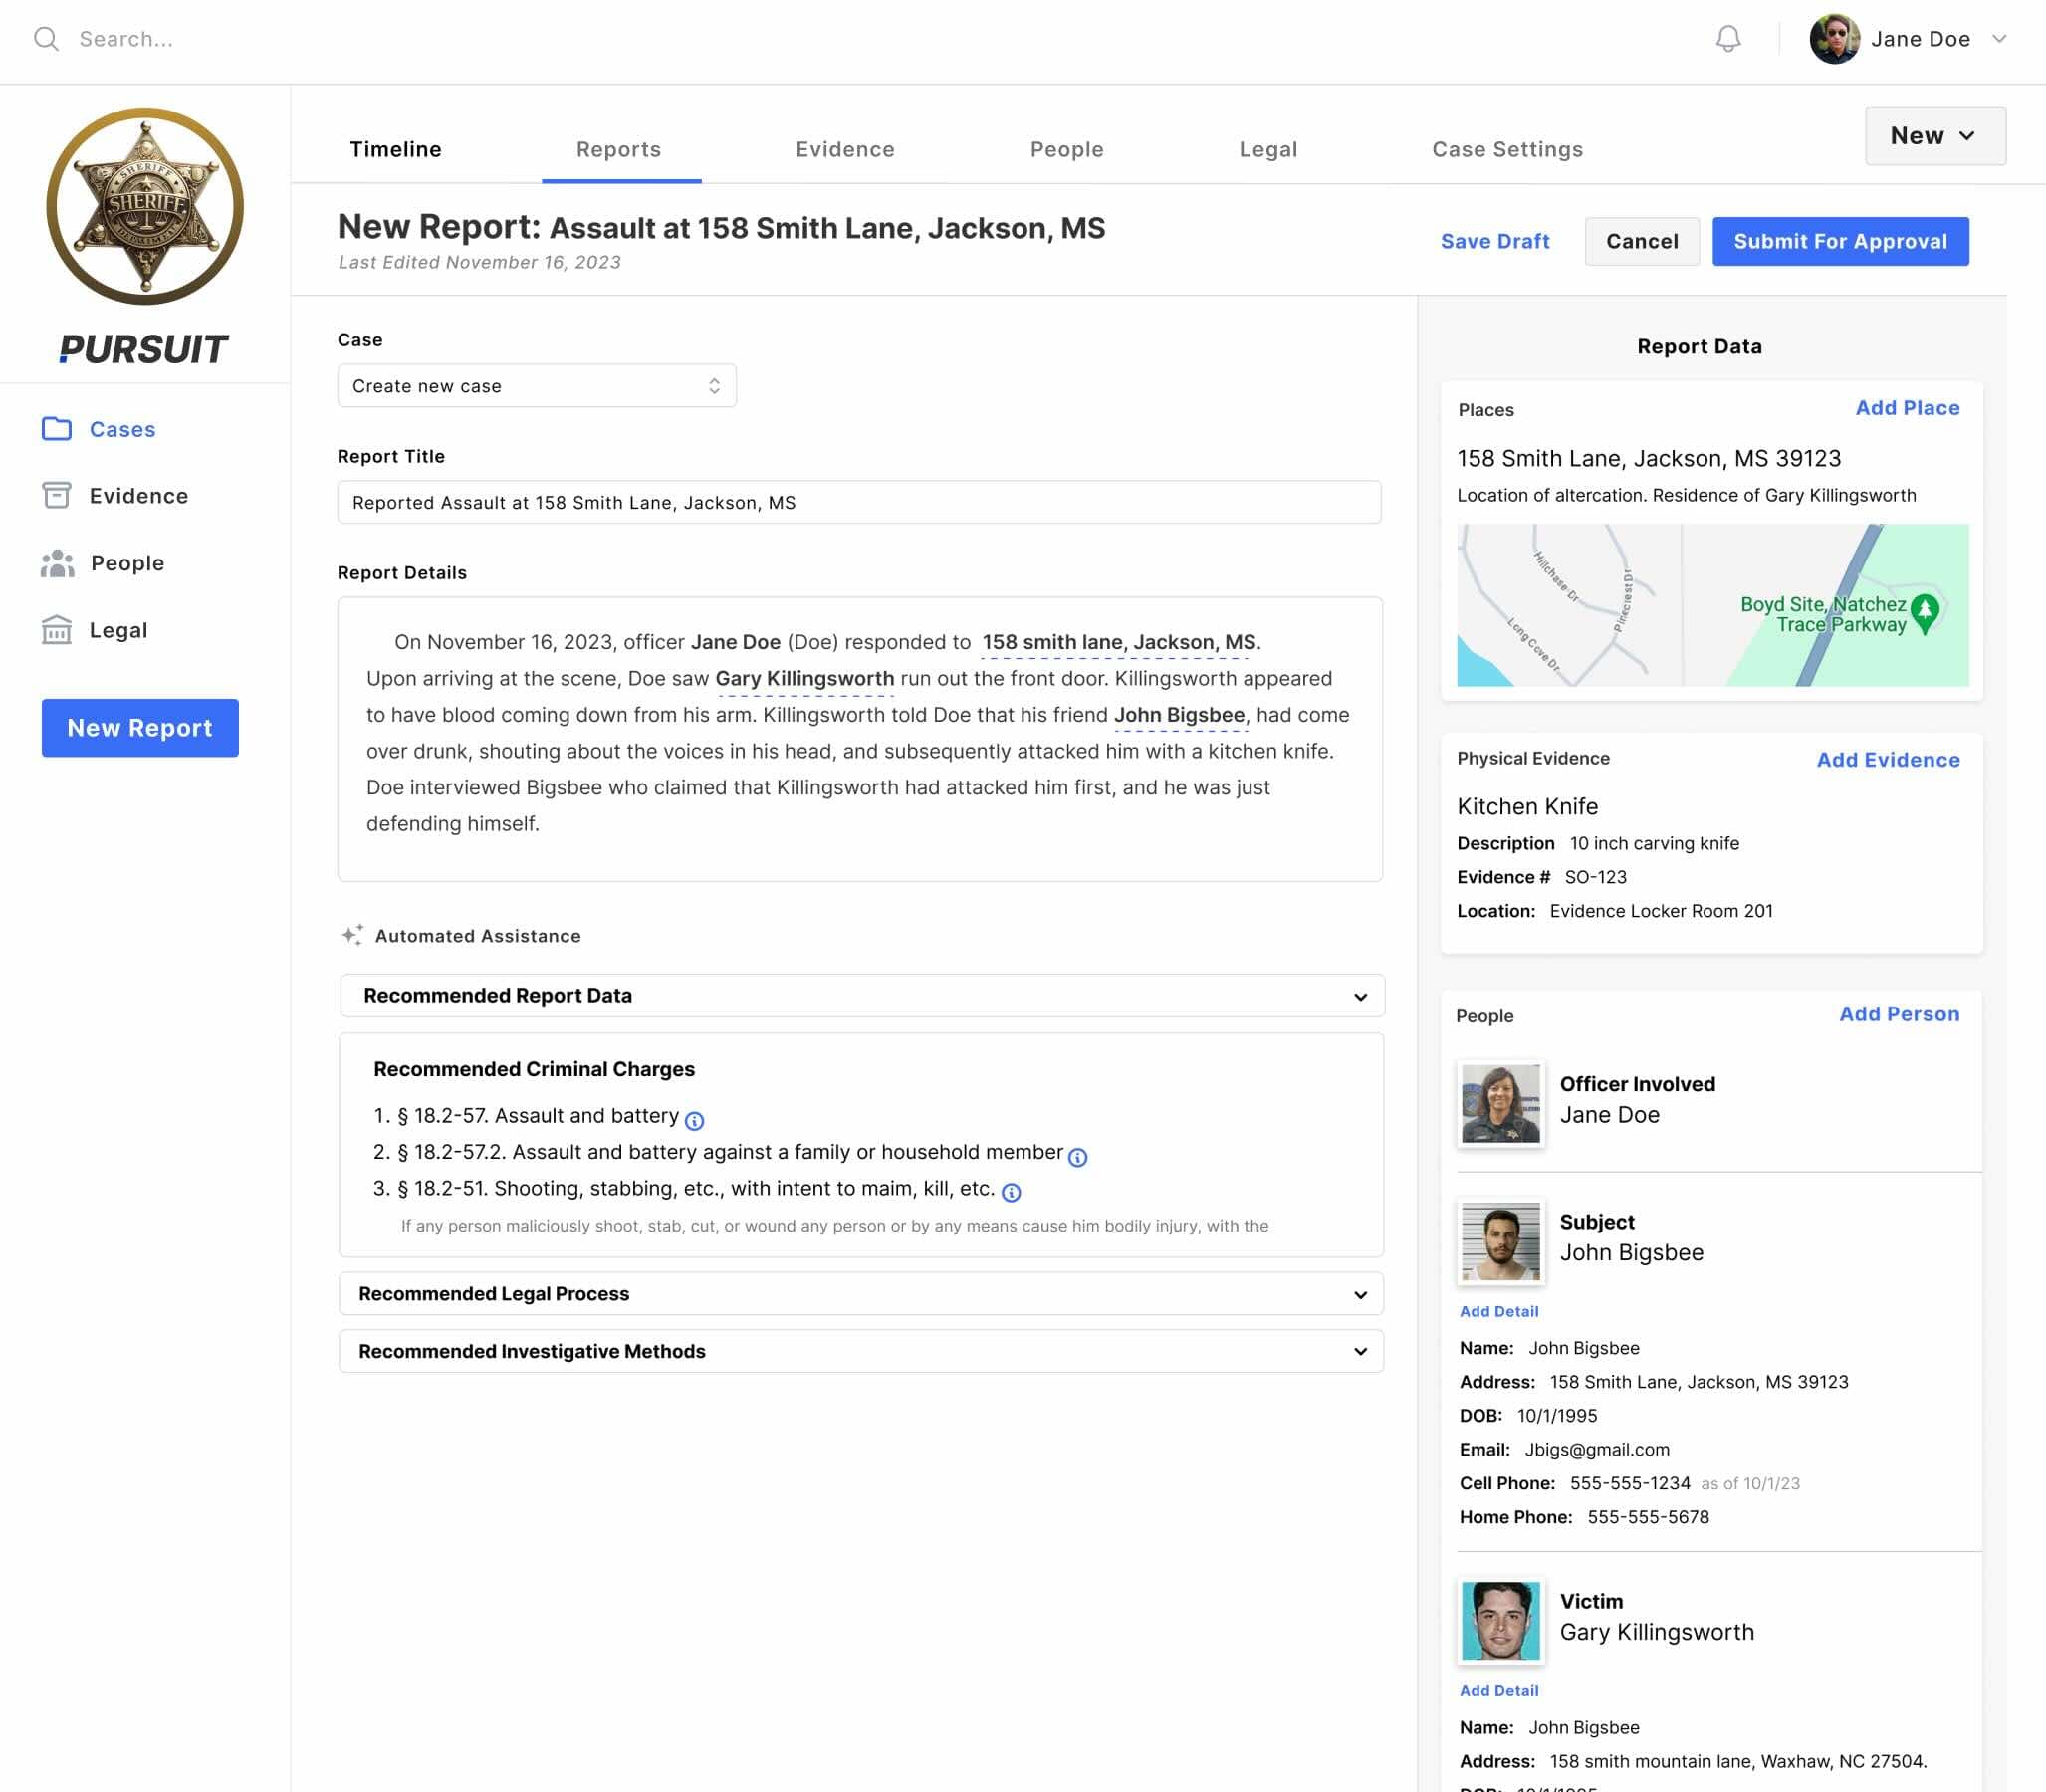Switch to the Evidence tab
Screen dimensions: 2046x1792
[x=844, y=150]
